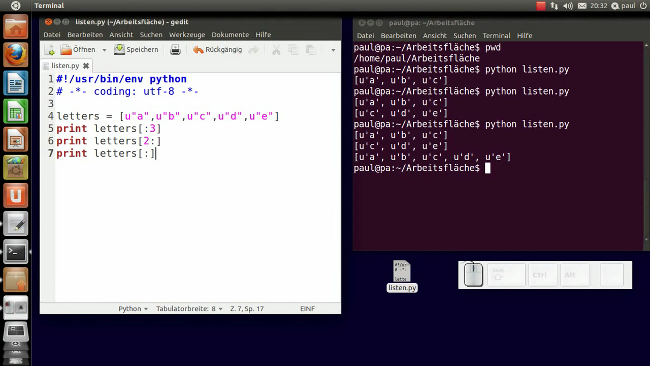Open the gedit Suchen menu
Viewport: 650px width, 366px height.
tap(151, 35)
